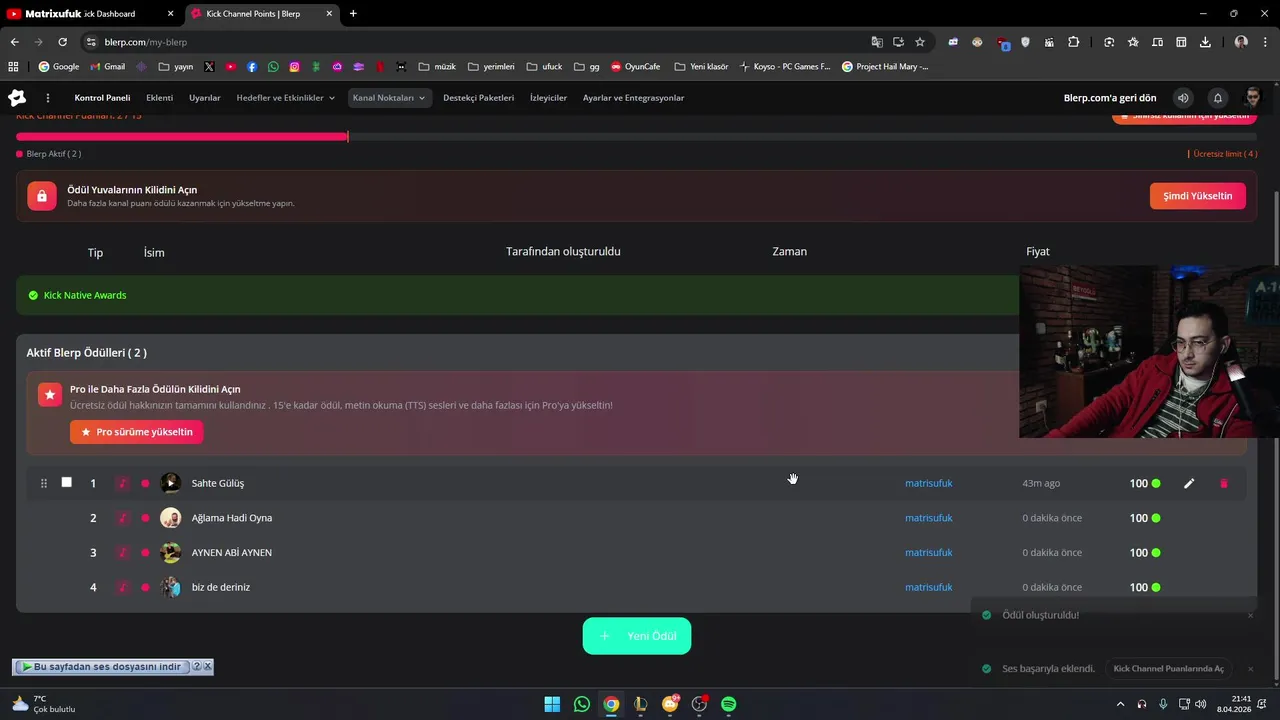Screen dimensions: 1280x720
Task: Open browser downloads icon
Action: coord(1205,42)
